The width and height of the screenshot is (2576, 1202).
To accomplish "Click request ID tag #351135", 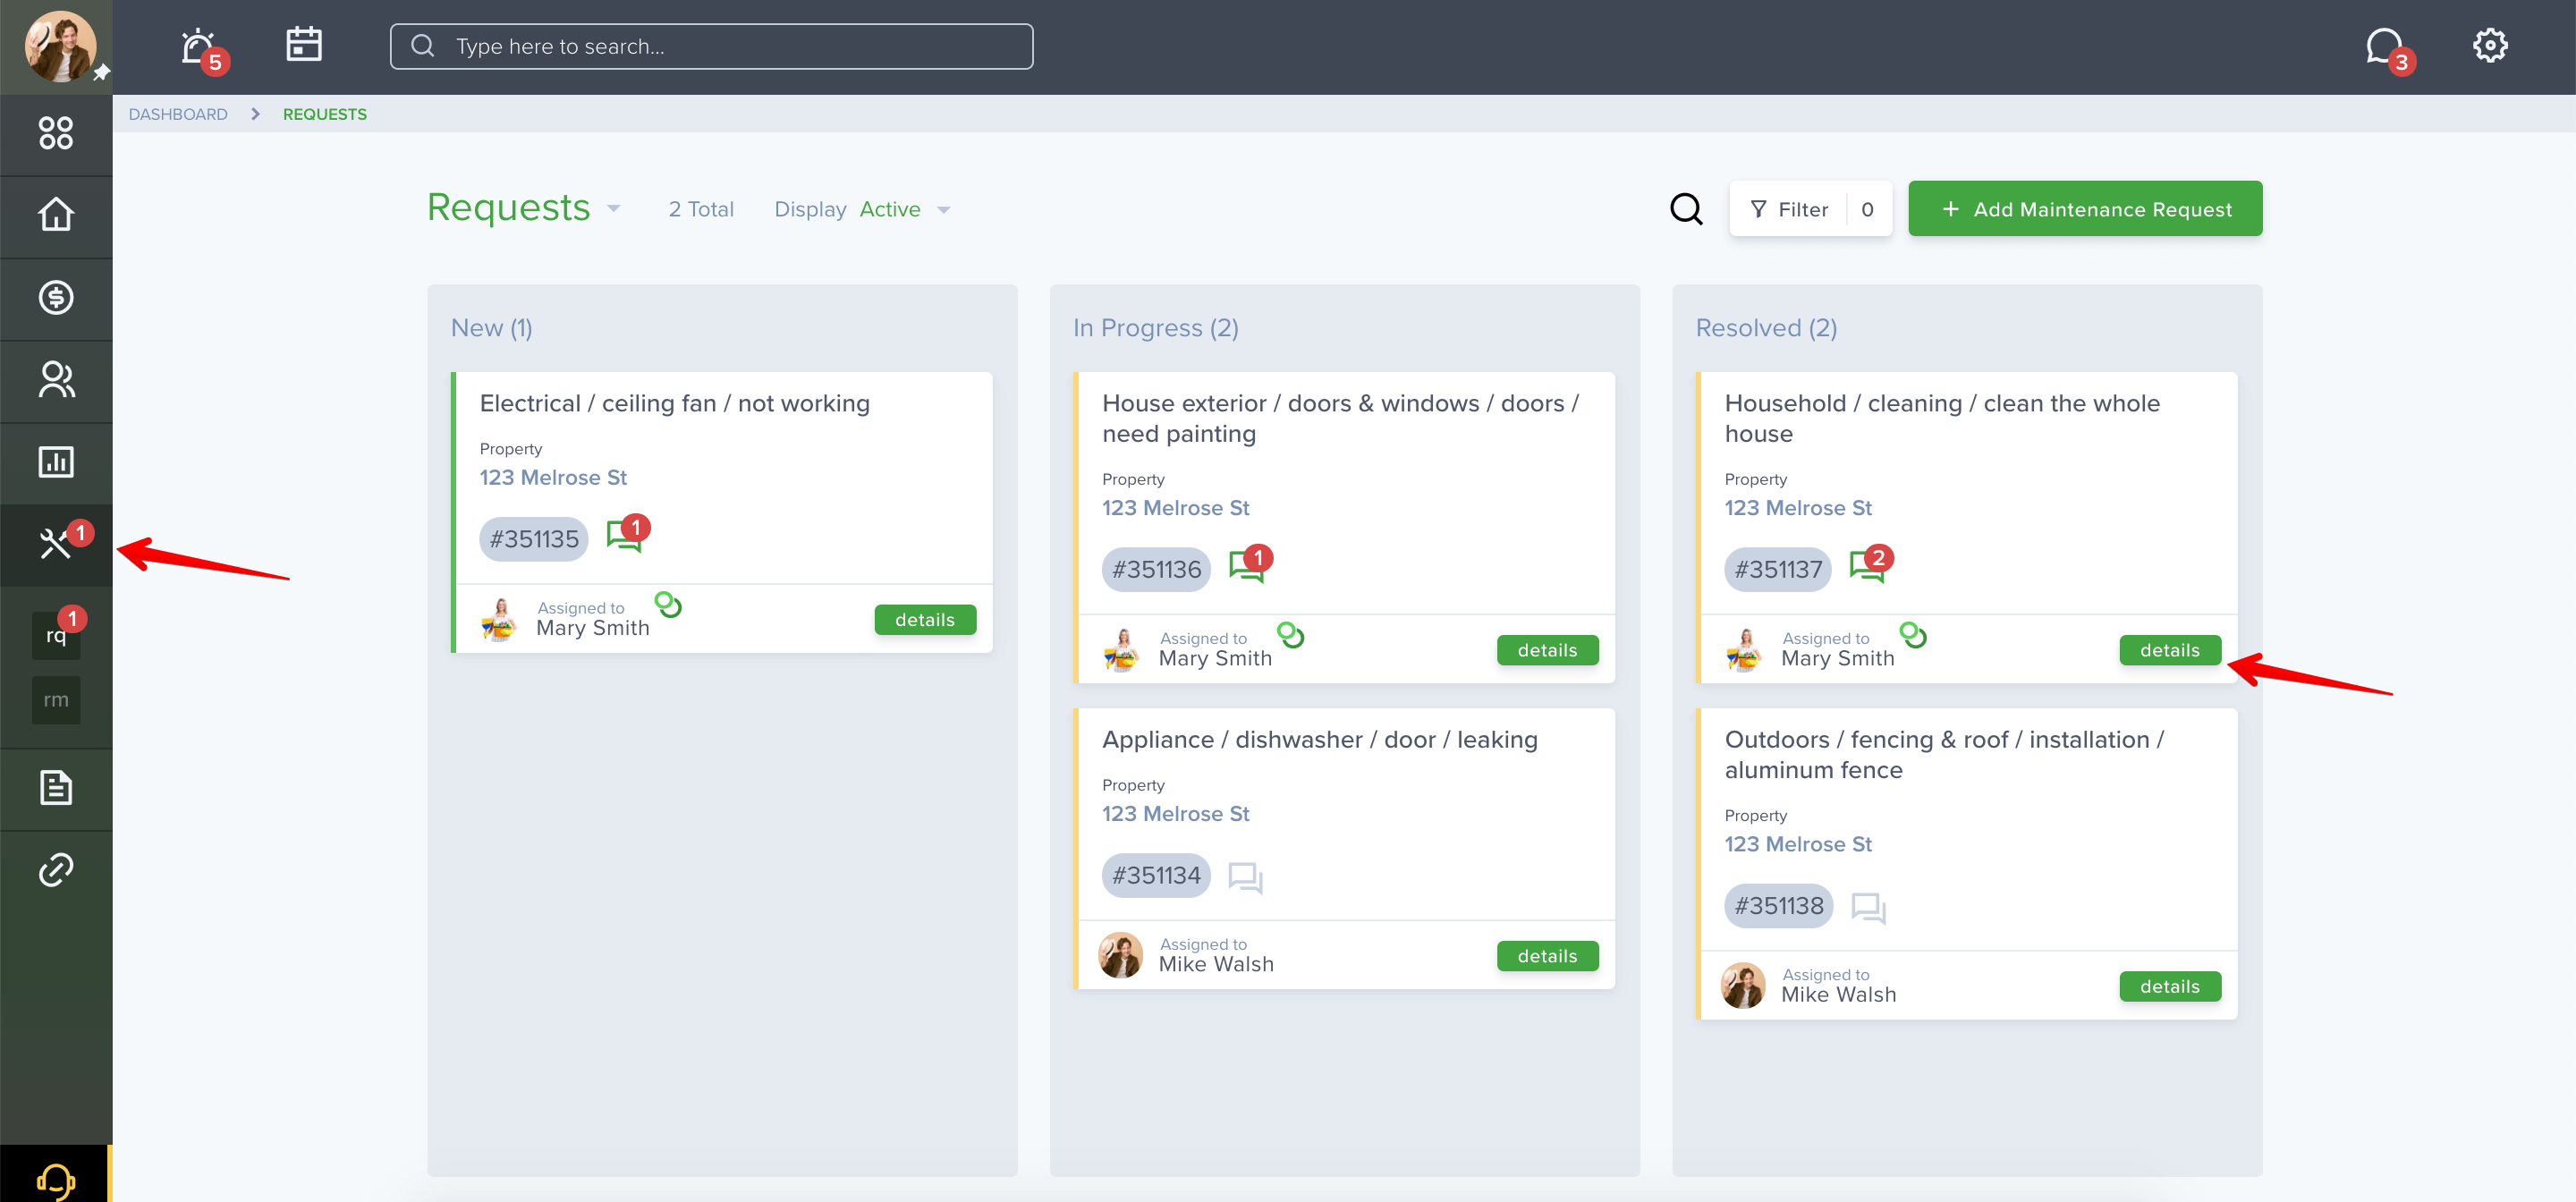I will [534, 539].
